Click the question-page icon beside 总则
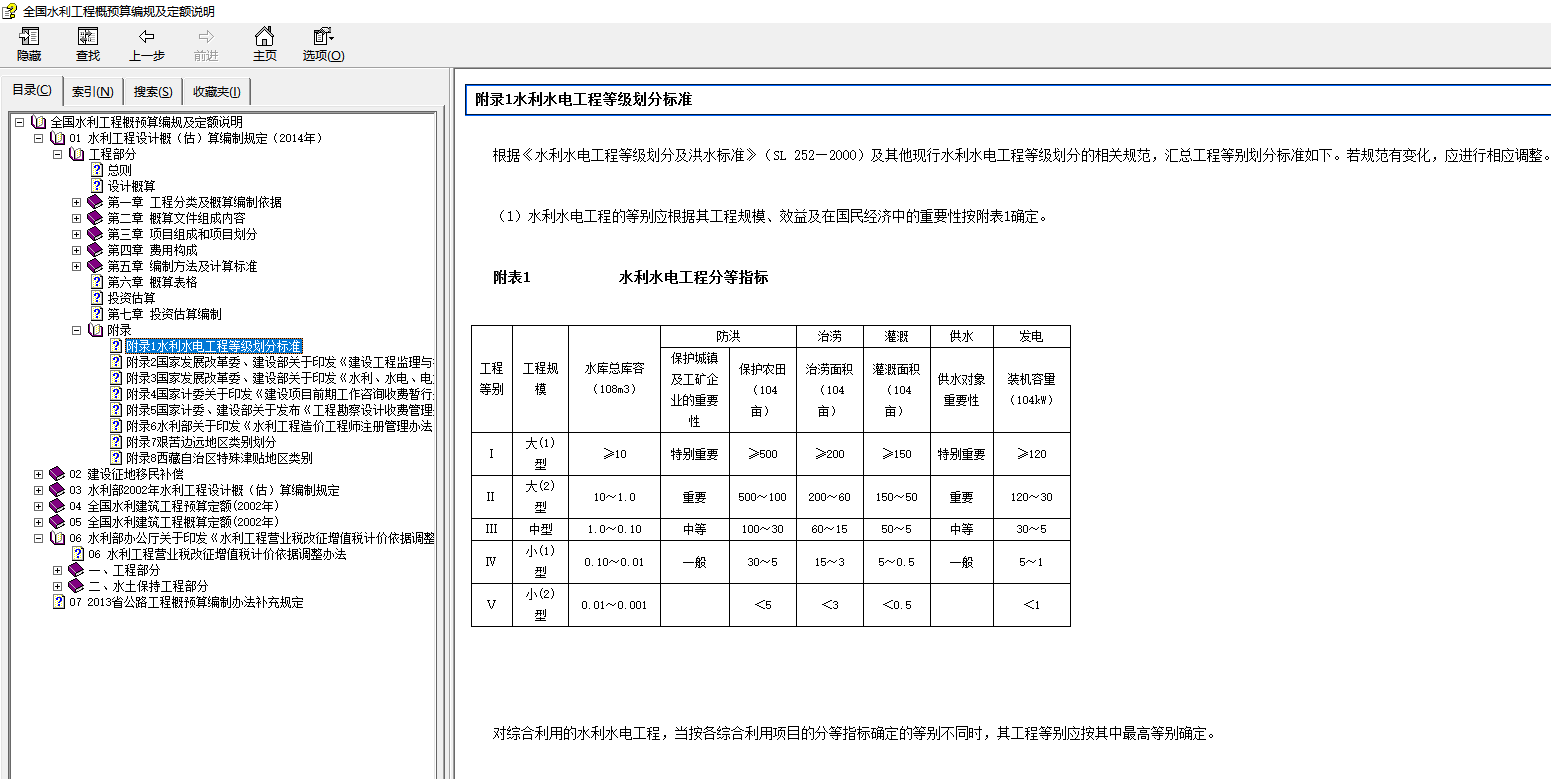 97,170
